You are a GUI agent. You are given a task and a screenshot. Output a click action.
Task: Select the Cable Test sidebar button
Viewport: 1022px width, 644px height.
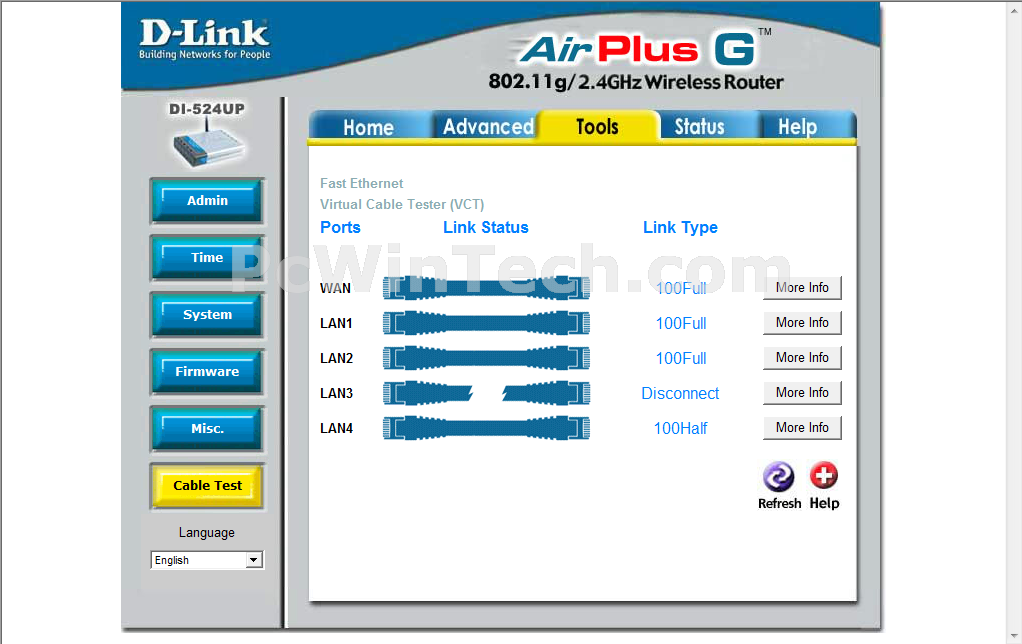point(207,486)
